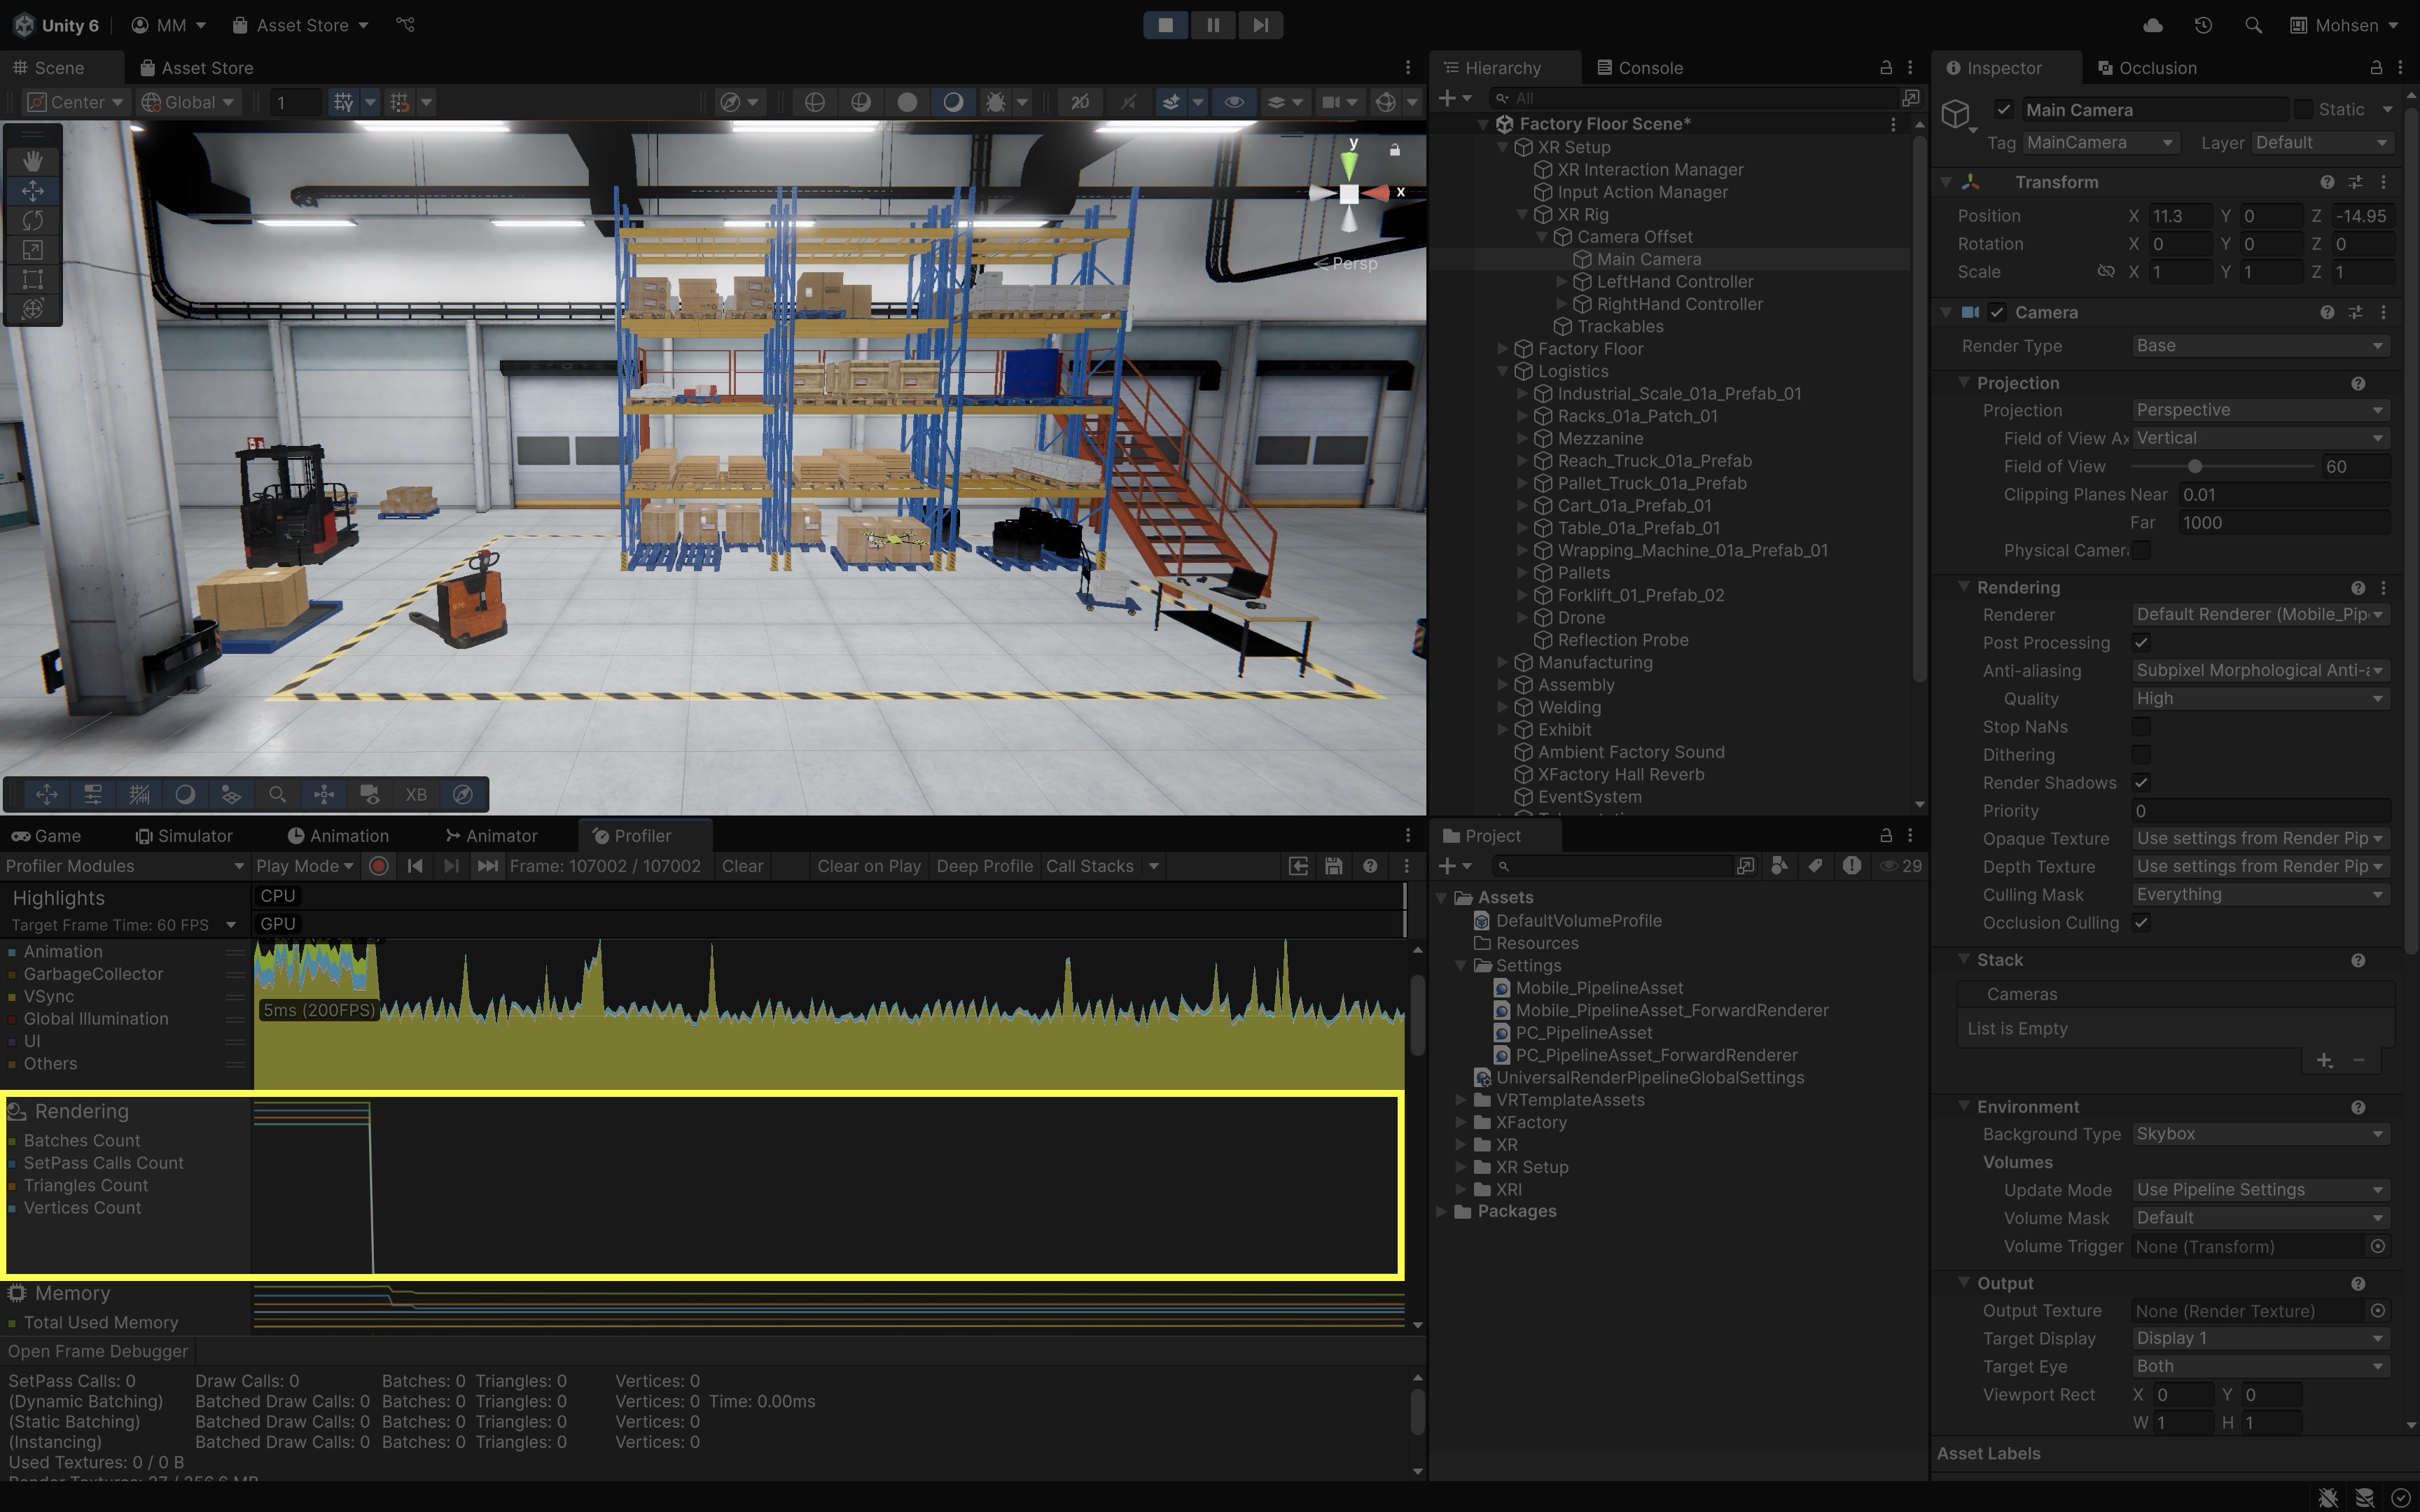The image size is (2420, 1512).
Task: Click the Pause playback button
Action: click(x=1212, y=25)
